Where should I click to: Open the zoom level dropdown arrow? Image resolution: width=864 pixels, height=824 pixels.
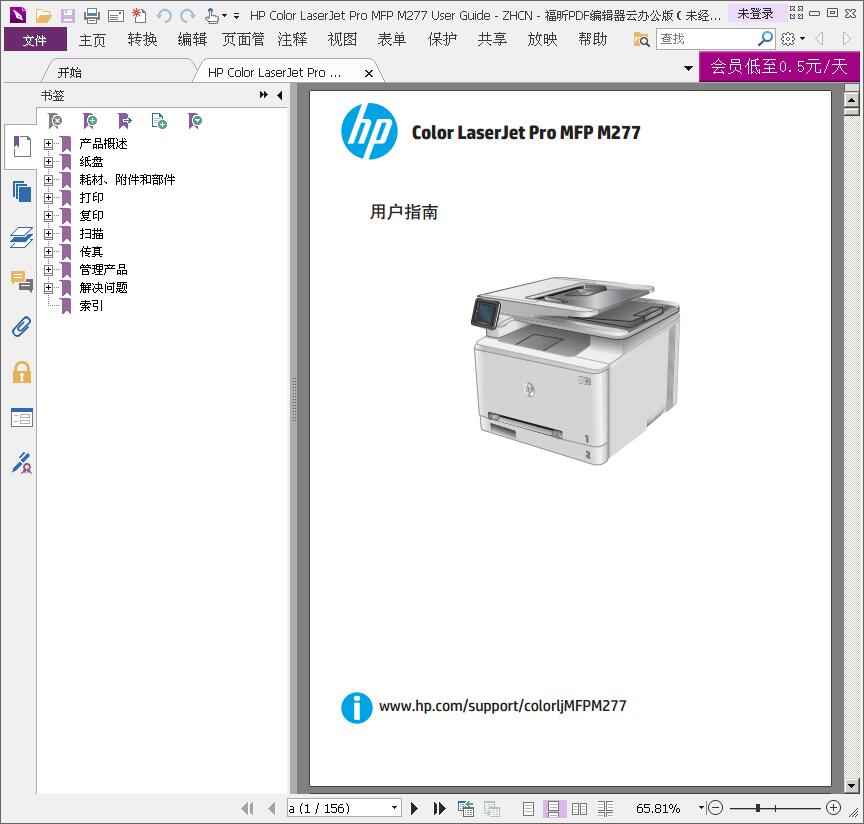(x=701, y=808)
